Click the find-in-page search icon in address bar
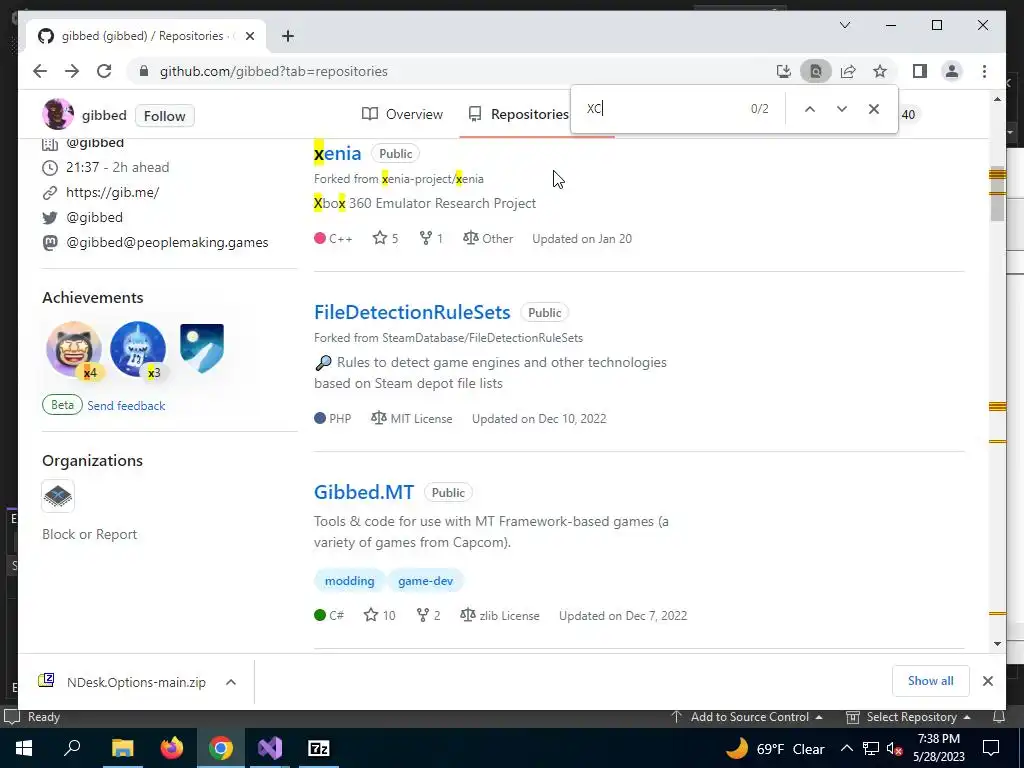1024x768 pixels. [x=816, y=71]
